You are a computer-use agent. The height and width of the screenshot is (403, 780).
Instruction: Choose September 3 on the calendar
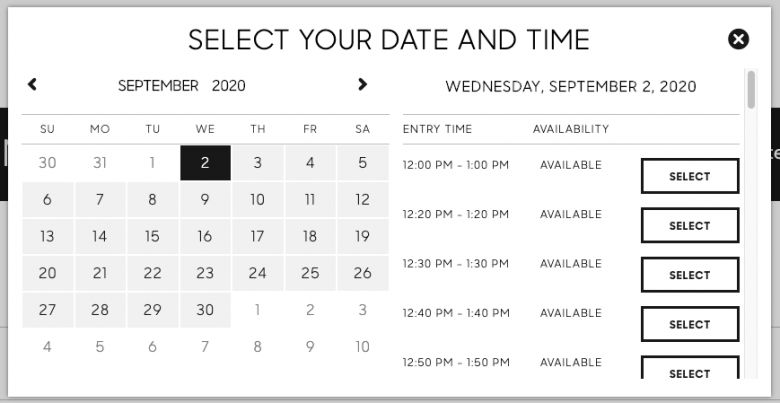[258, 163]
